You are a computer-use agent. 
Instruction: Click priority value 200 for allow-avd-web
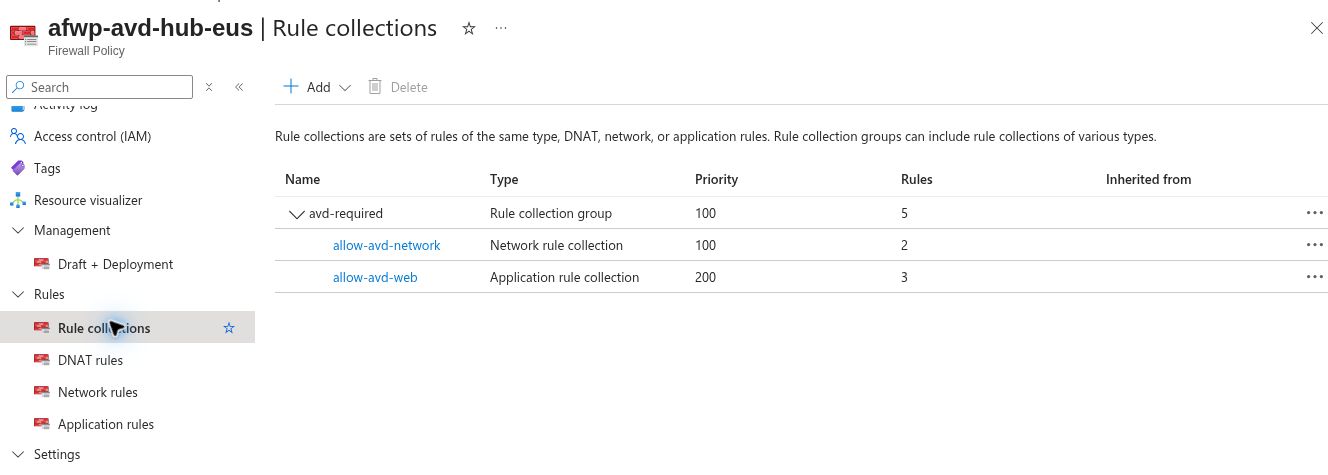pyautogui.click(x=705, y=277)
